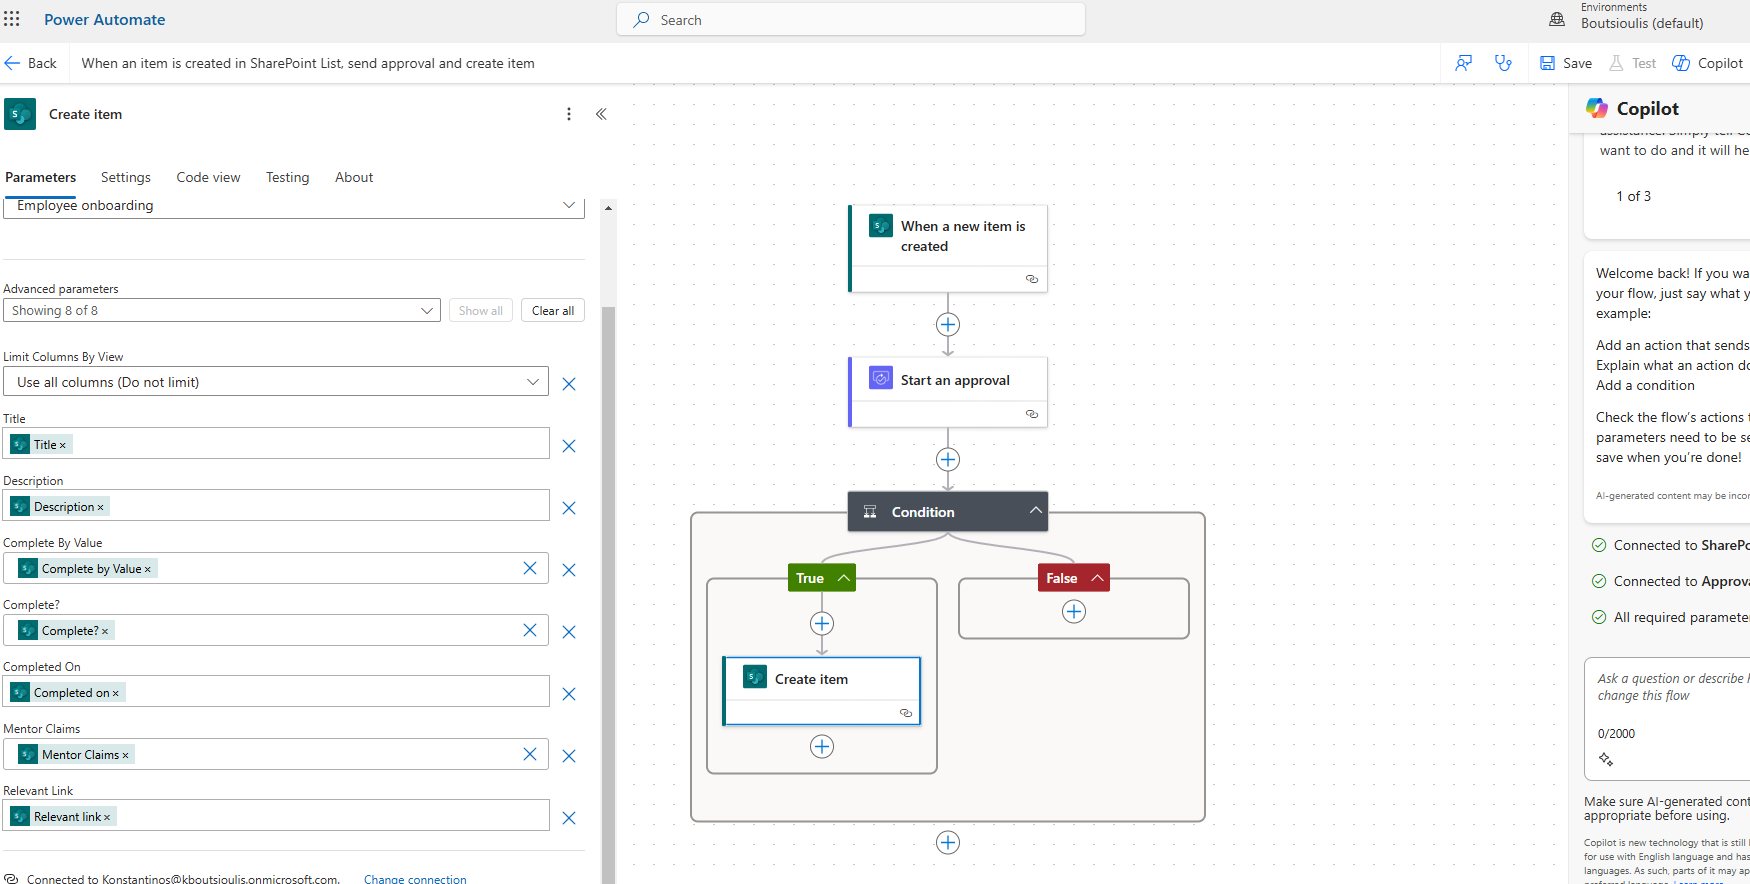
Task: Click connection link icon on Create item card
Action: (906, 713)
